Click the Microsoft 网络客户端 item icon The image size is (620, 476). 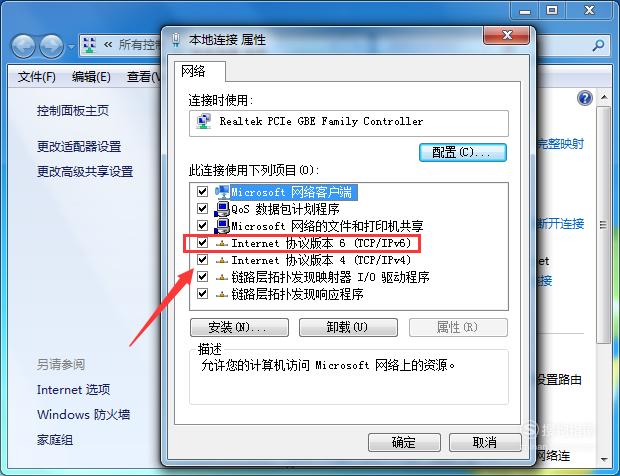coord(222,192)
